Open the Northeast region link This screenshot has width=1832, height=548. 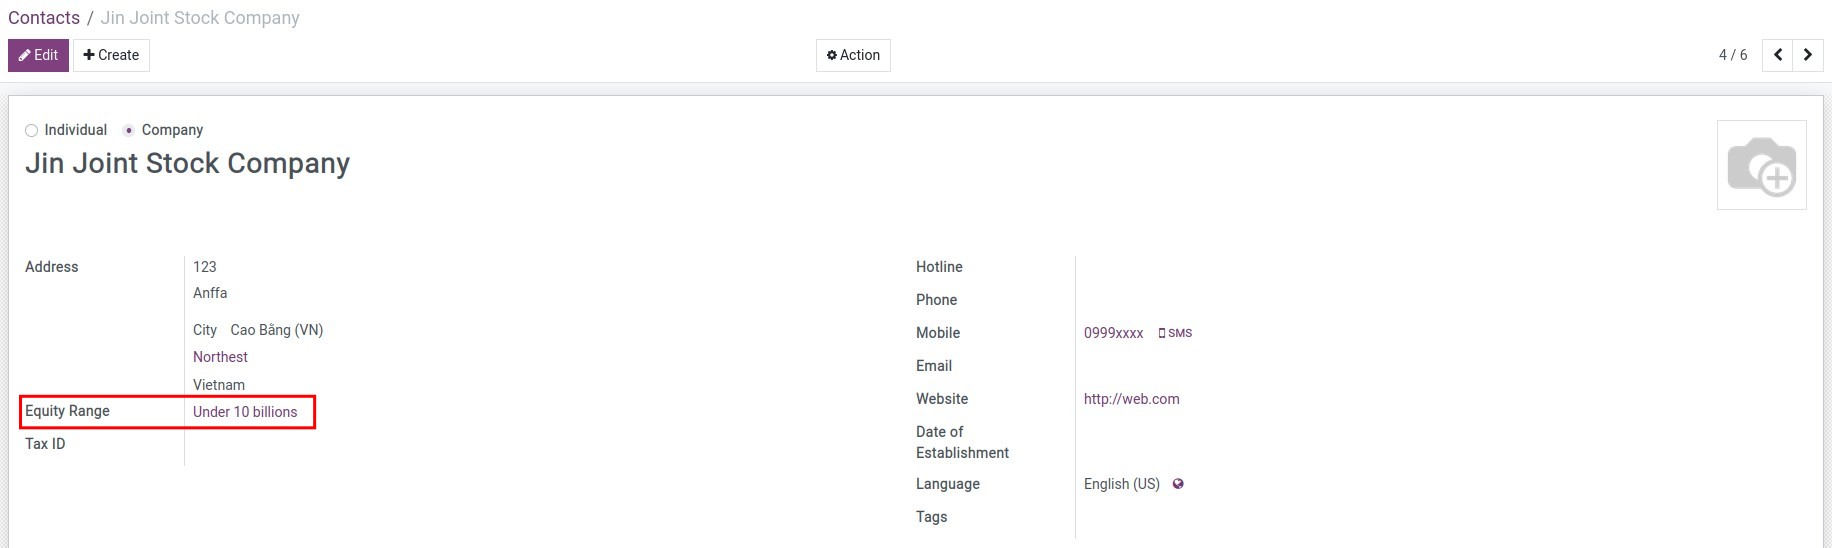coord(220,357)
